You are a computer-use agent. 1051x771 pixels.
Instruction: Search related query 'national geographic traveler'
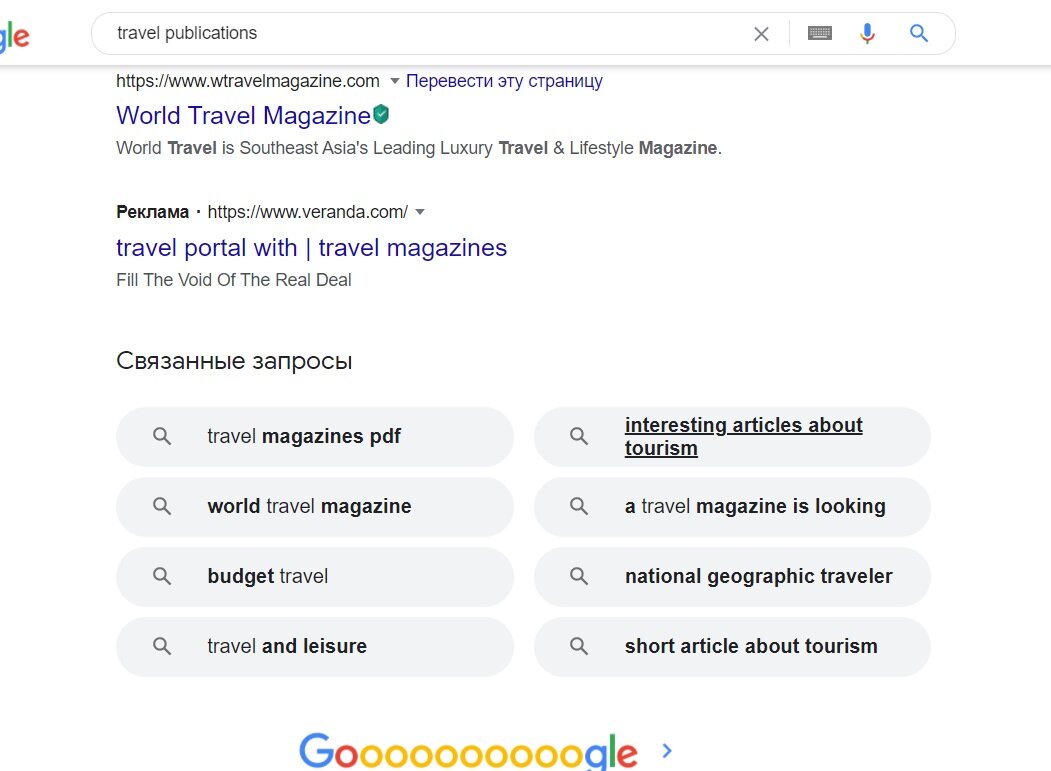(732, 577)
